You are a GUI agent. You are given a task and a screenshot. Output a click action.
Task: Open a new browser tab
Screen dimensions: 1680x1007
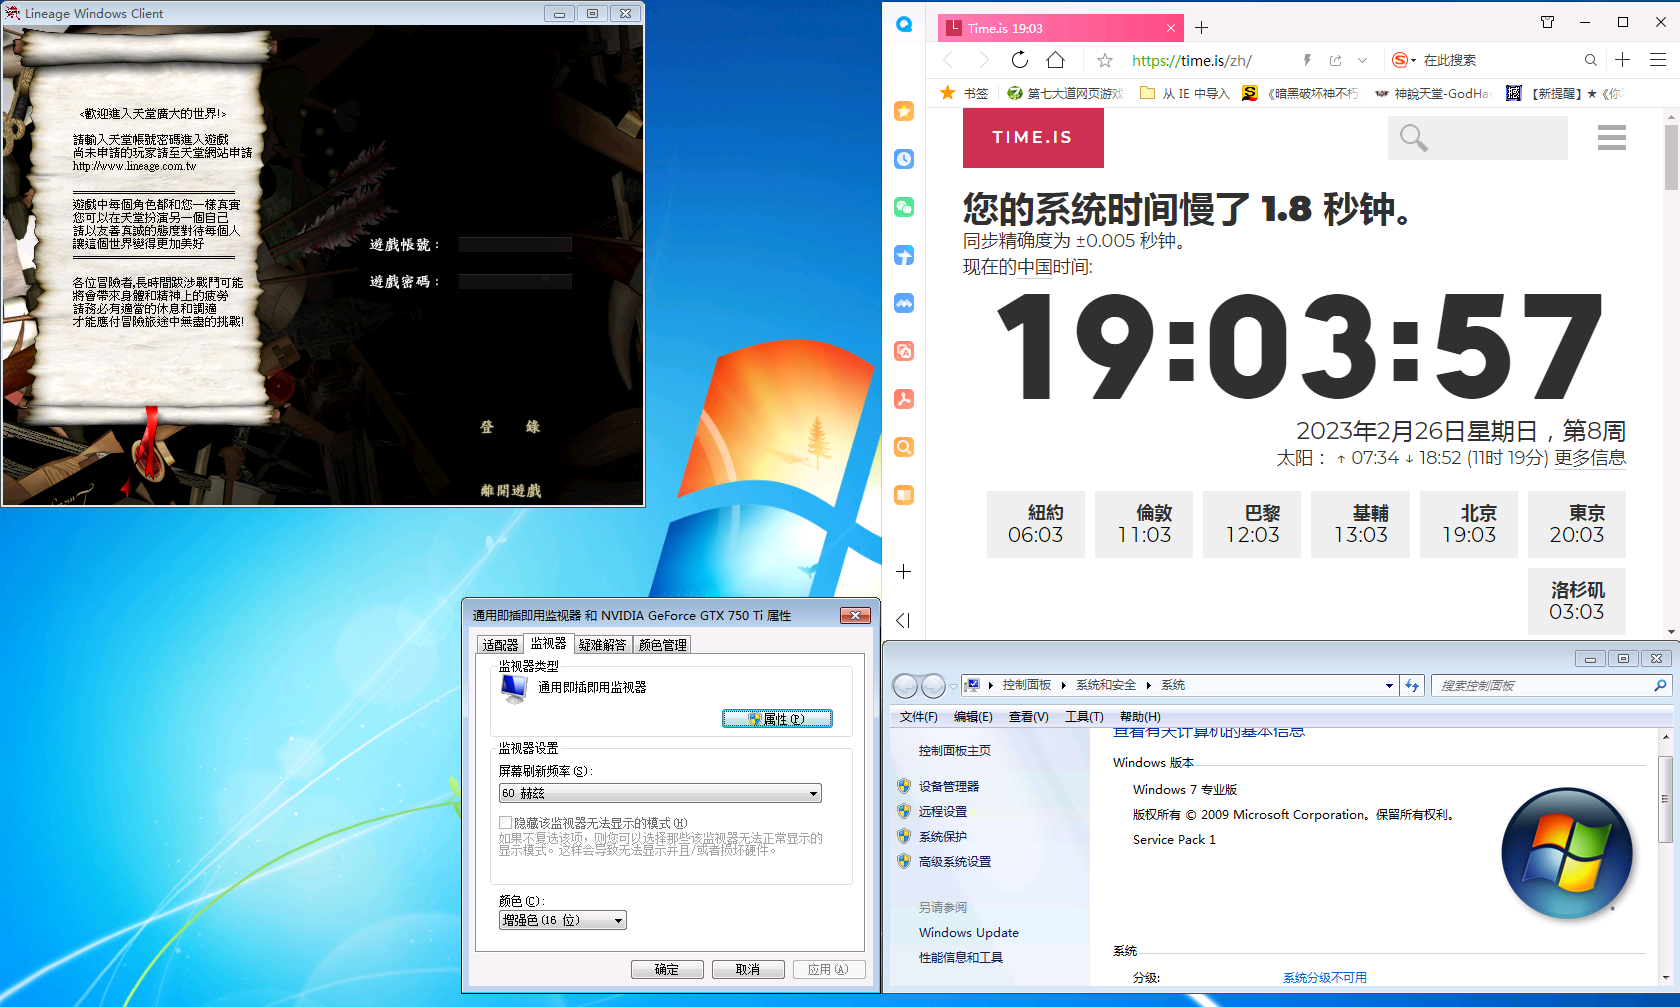coord(1201,28)
